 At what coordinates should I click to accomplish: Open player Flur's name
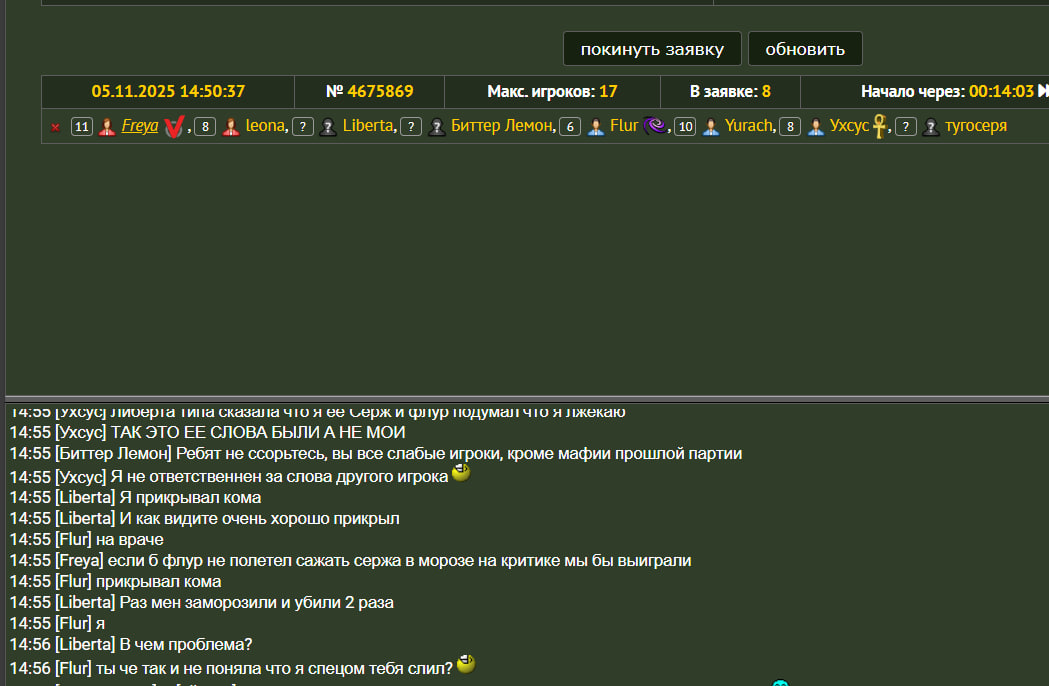tap(624, 126)
